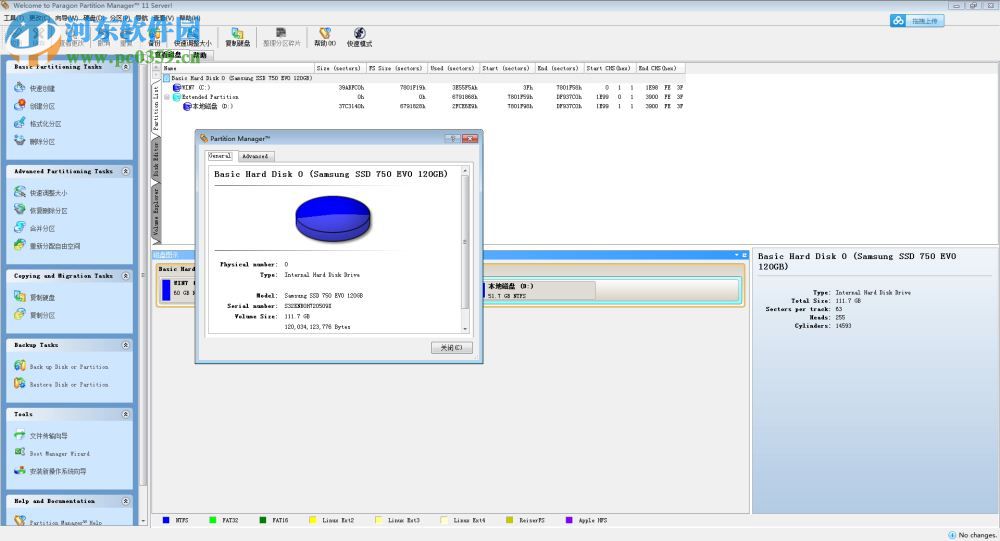This screenshot has width=1000, height=541.
Task: Select the WIN7 block in the disk map
Action: tap(178, 288)
